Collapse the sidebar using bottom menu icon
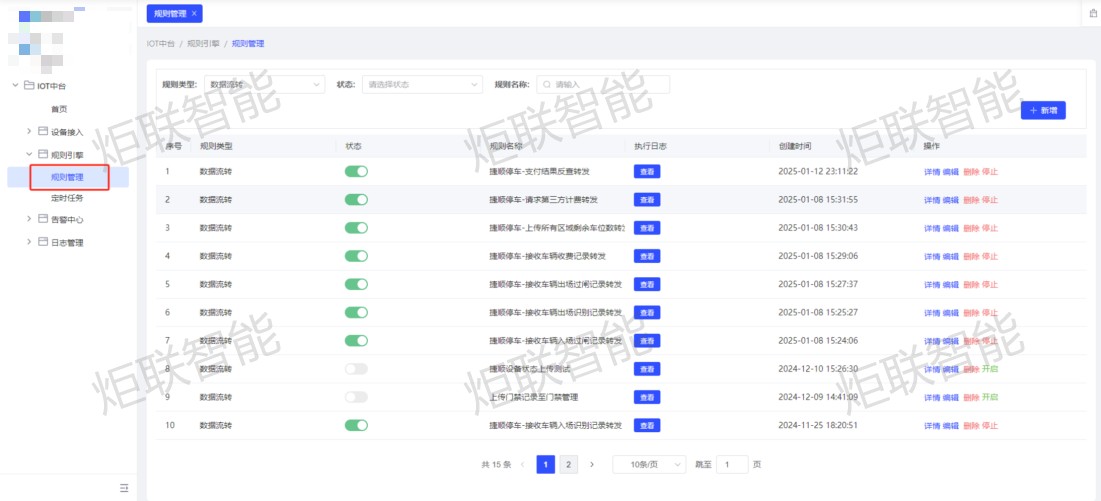Screen dimensions: 1101x501 click(124, 488)
